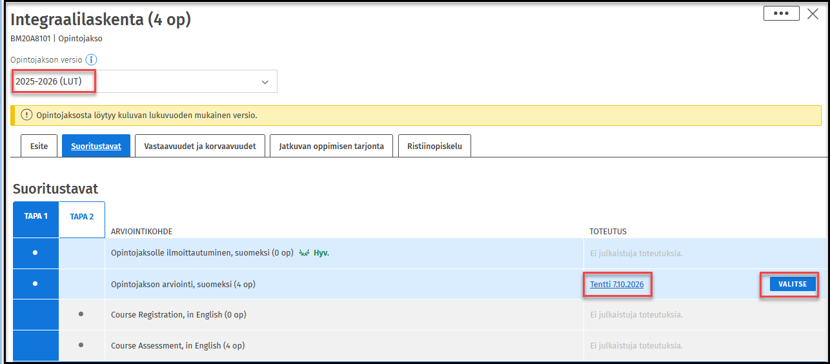Click the TAPA 1 dot for ilmoittautuminen row
Screen dimensions: 830x364
(x=35, y=253)
